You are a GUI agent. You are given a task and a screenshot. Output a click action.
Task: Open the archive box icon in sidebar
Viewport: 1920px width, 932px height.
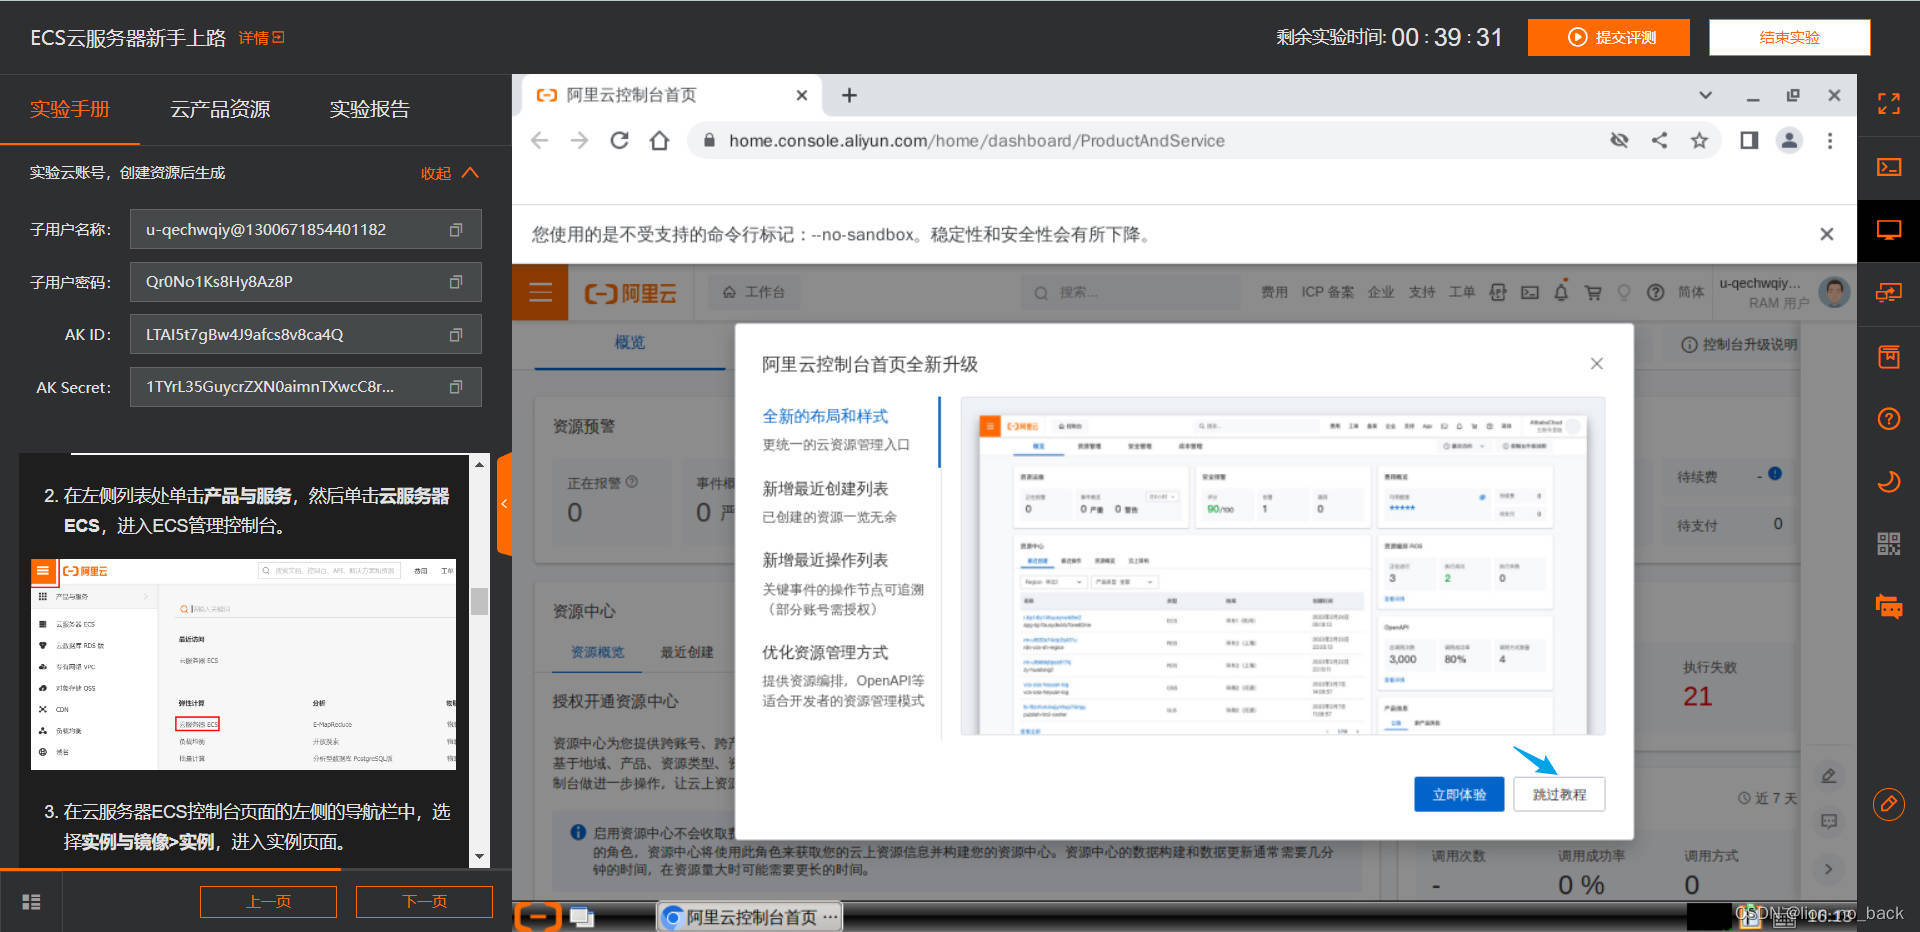[1888, 356]
